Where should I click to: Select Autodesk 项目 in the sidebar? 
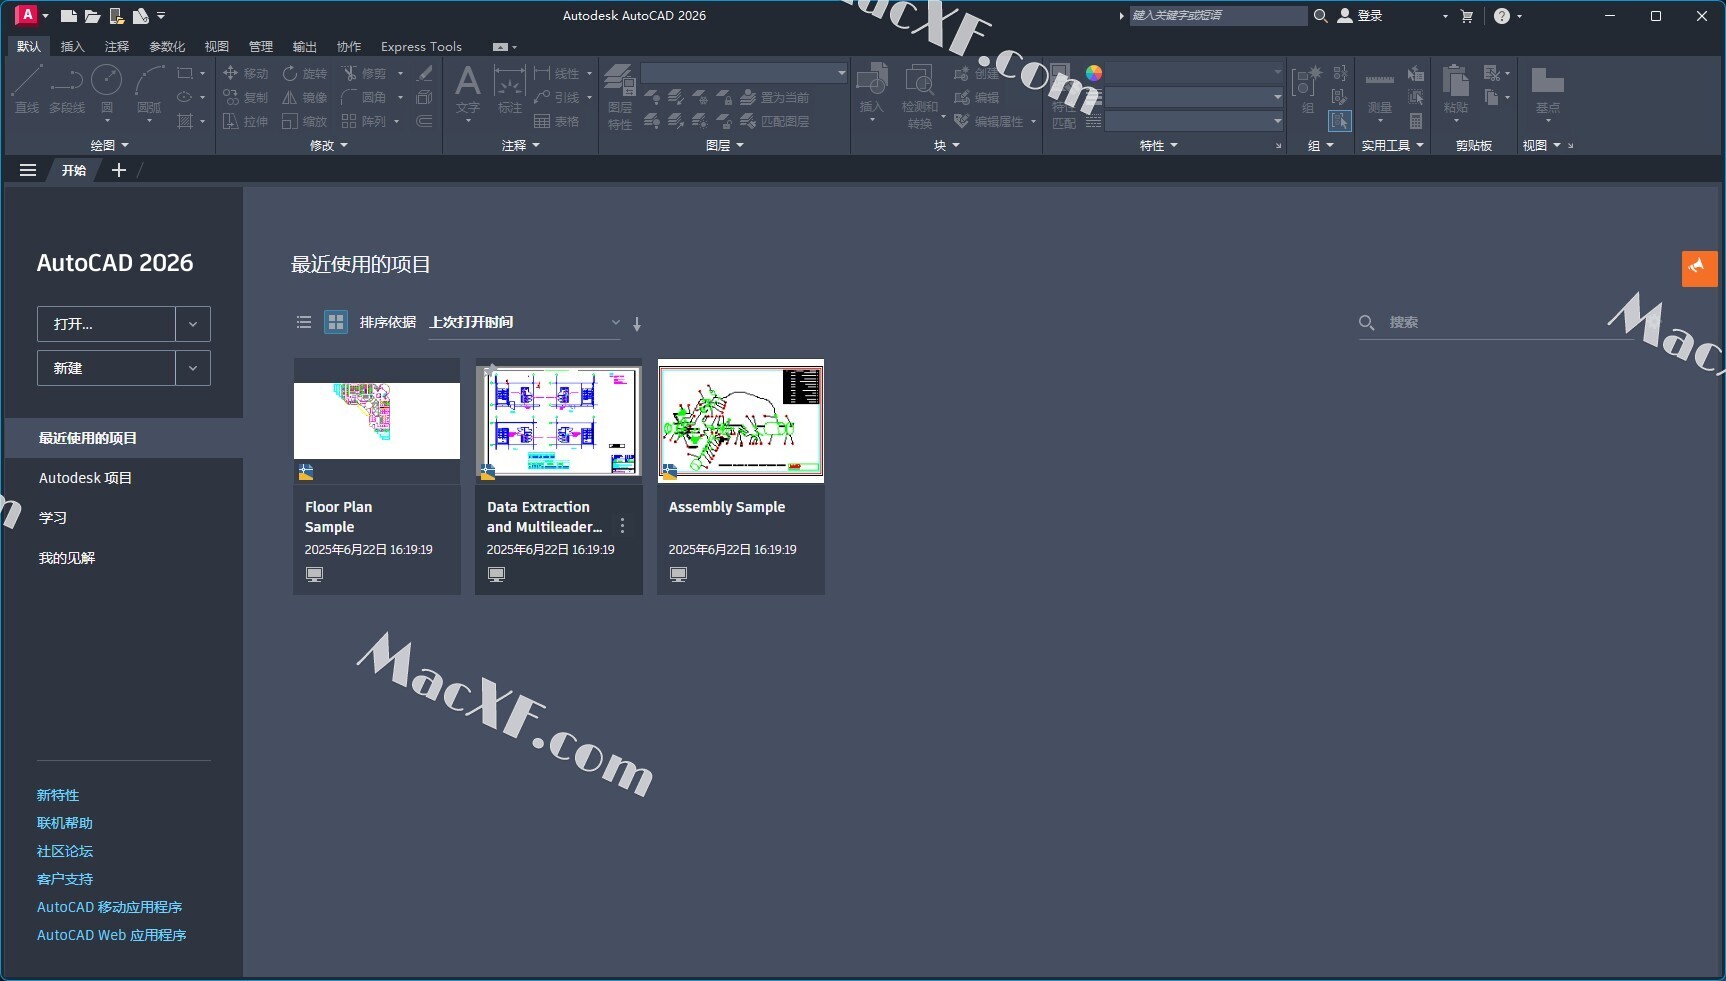coord(85,478)
